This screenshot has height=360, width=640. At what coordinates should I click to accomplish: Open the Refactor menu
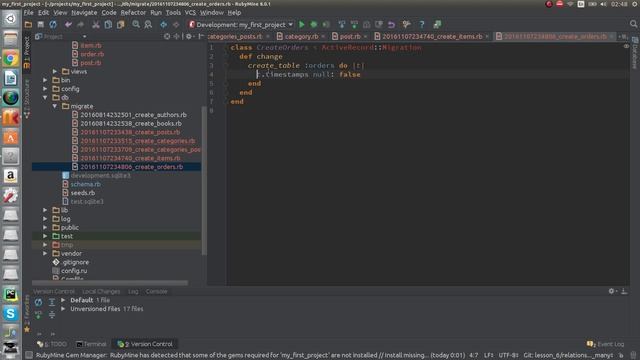click(133, 13)
